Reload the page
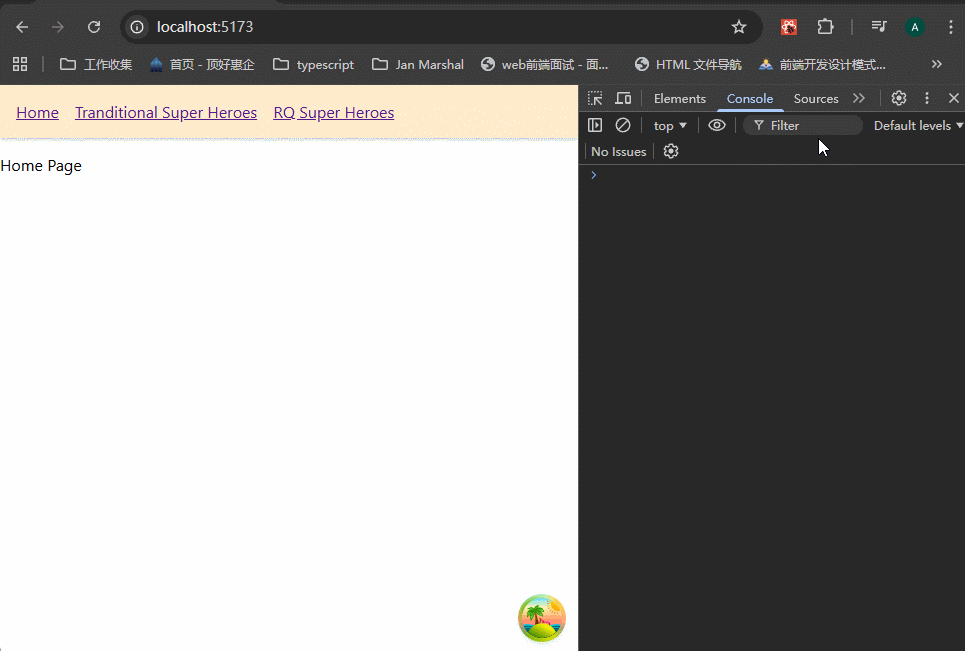This screenshot has height=651, width=965. [94, 27]
